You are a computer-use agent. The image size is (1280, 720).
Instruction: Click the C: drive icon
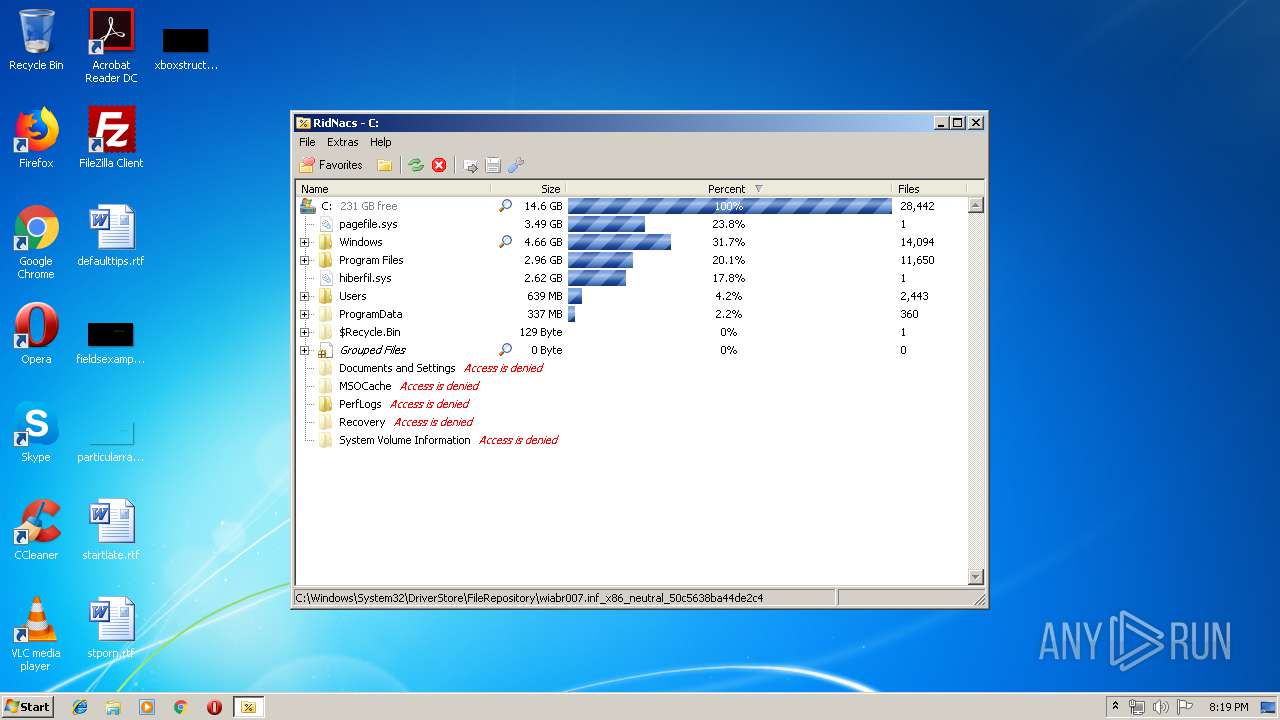(x=308, y=206)
